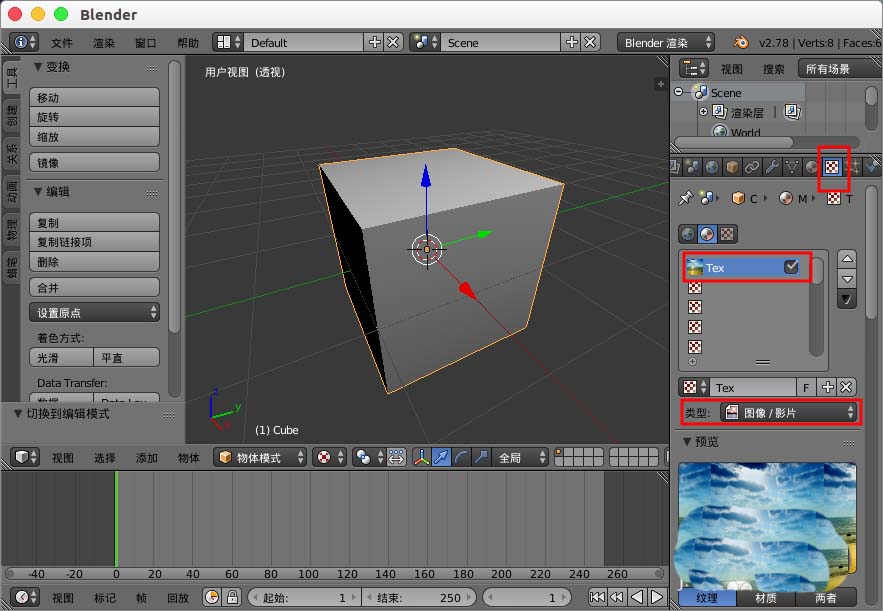
Task: Open the Texture properties tab
Action: tap(832, 167)
